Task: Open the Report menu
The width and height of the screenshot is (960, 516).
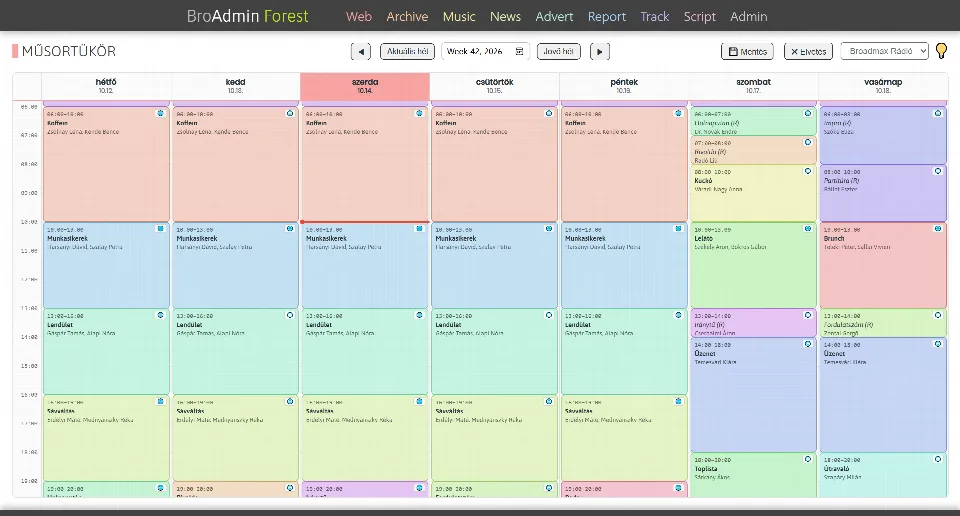Action: [x=607, y=17]
